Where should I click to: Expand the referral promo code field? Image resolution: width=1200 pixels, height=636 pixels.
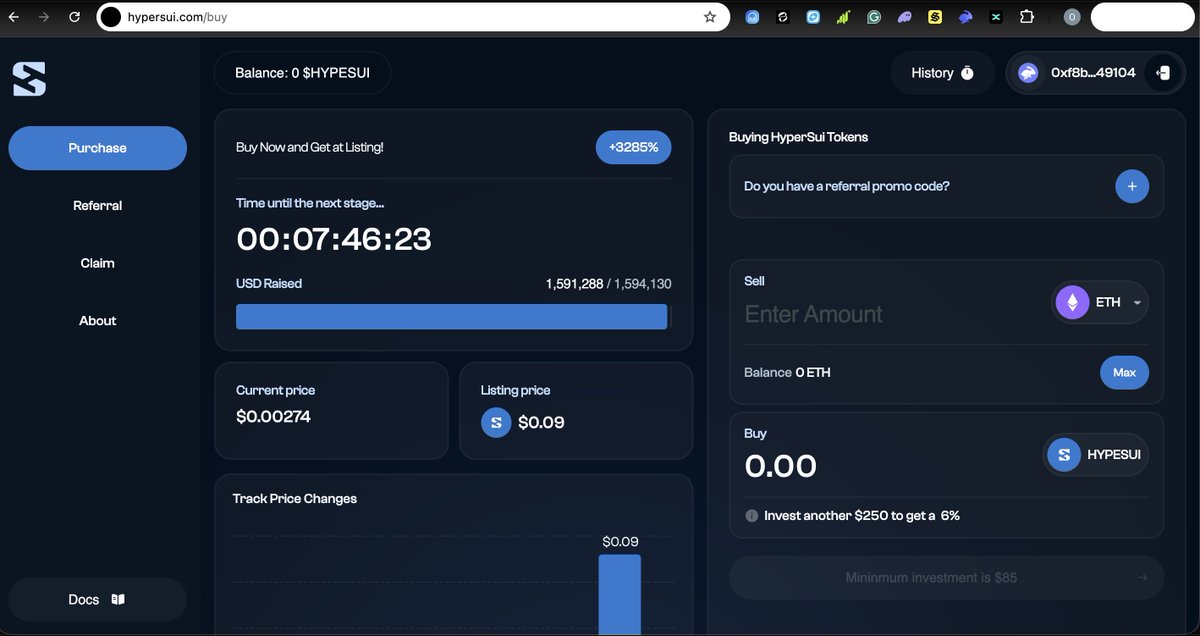(x=1132, y=186)
